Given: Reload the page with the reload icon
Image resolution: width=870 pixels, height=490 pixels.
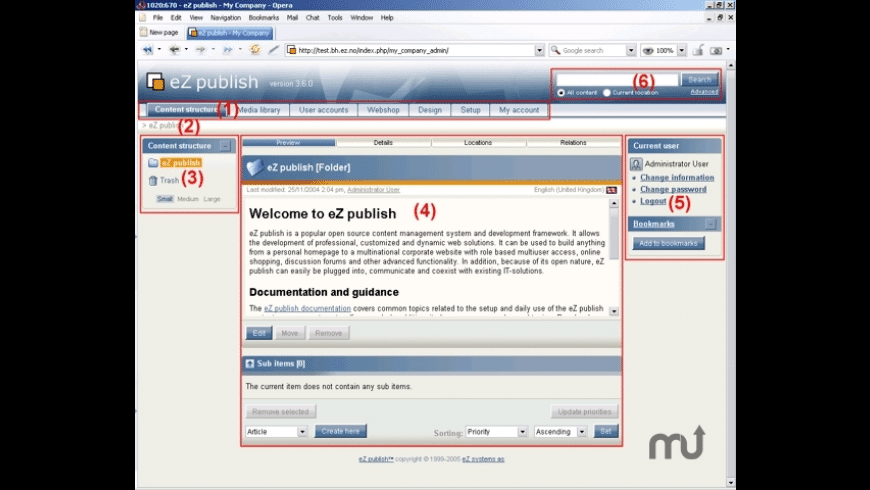Looking at the screenshot, I should pos(255,49).
